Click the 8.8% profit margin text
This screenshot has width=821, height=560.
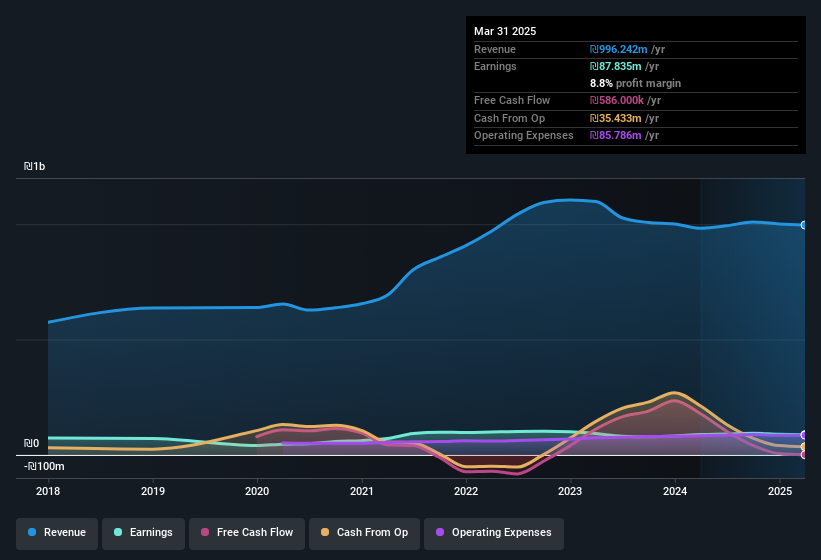pyautogui.click(x=635, y=83)
